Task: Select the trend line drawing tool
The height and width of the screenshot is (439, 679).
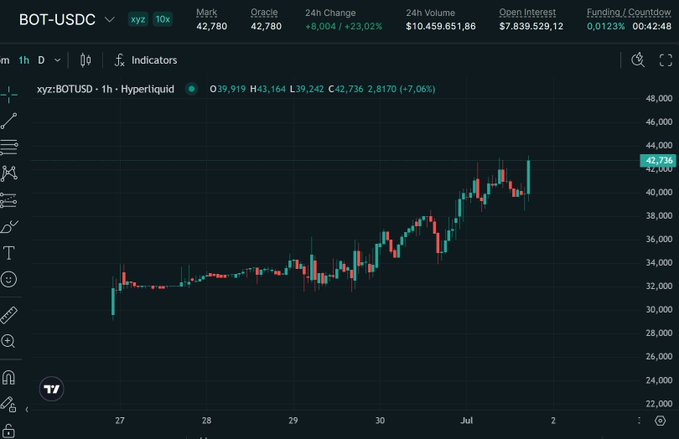Action: [x=9, y=121]
